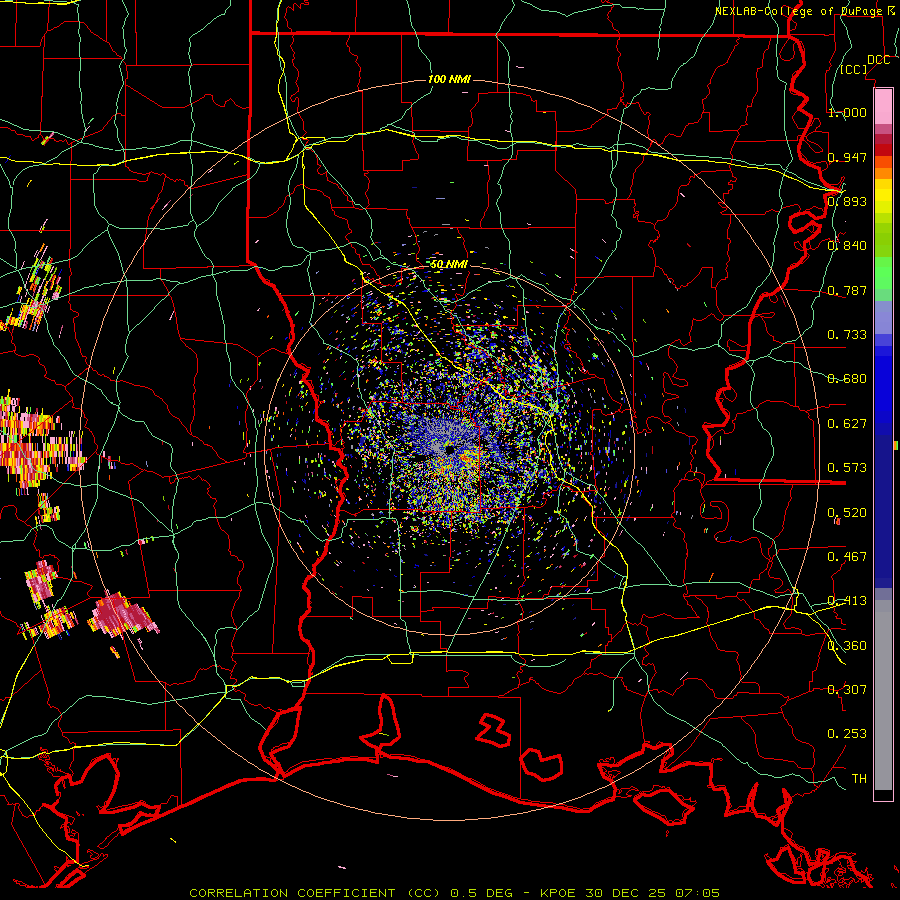This screenshot has height=900, width=900.
Task: Click the 0.680 color scale label
Action: coord(847,379)
